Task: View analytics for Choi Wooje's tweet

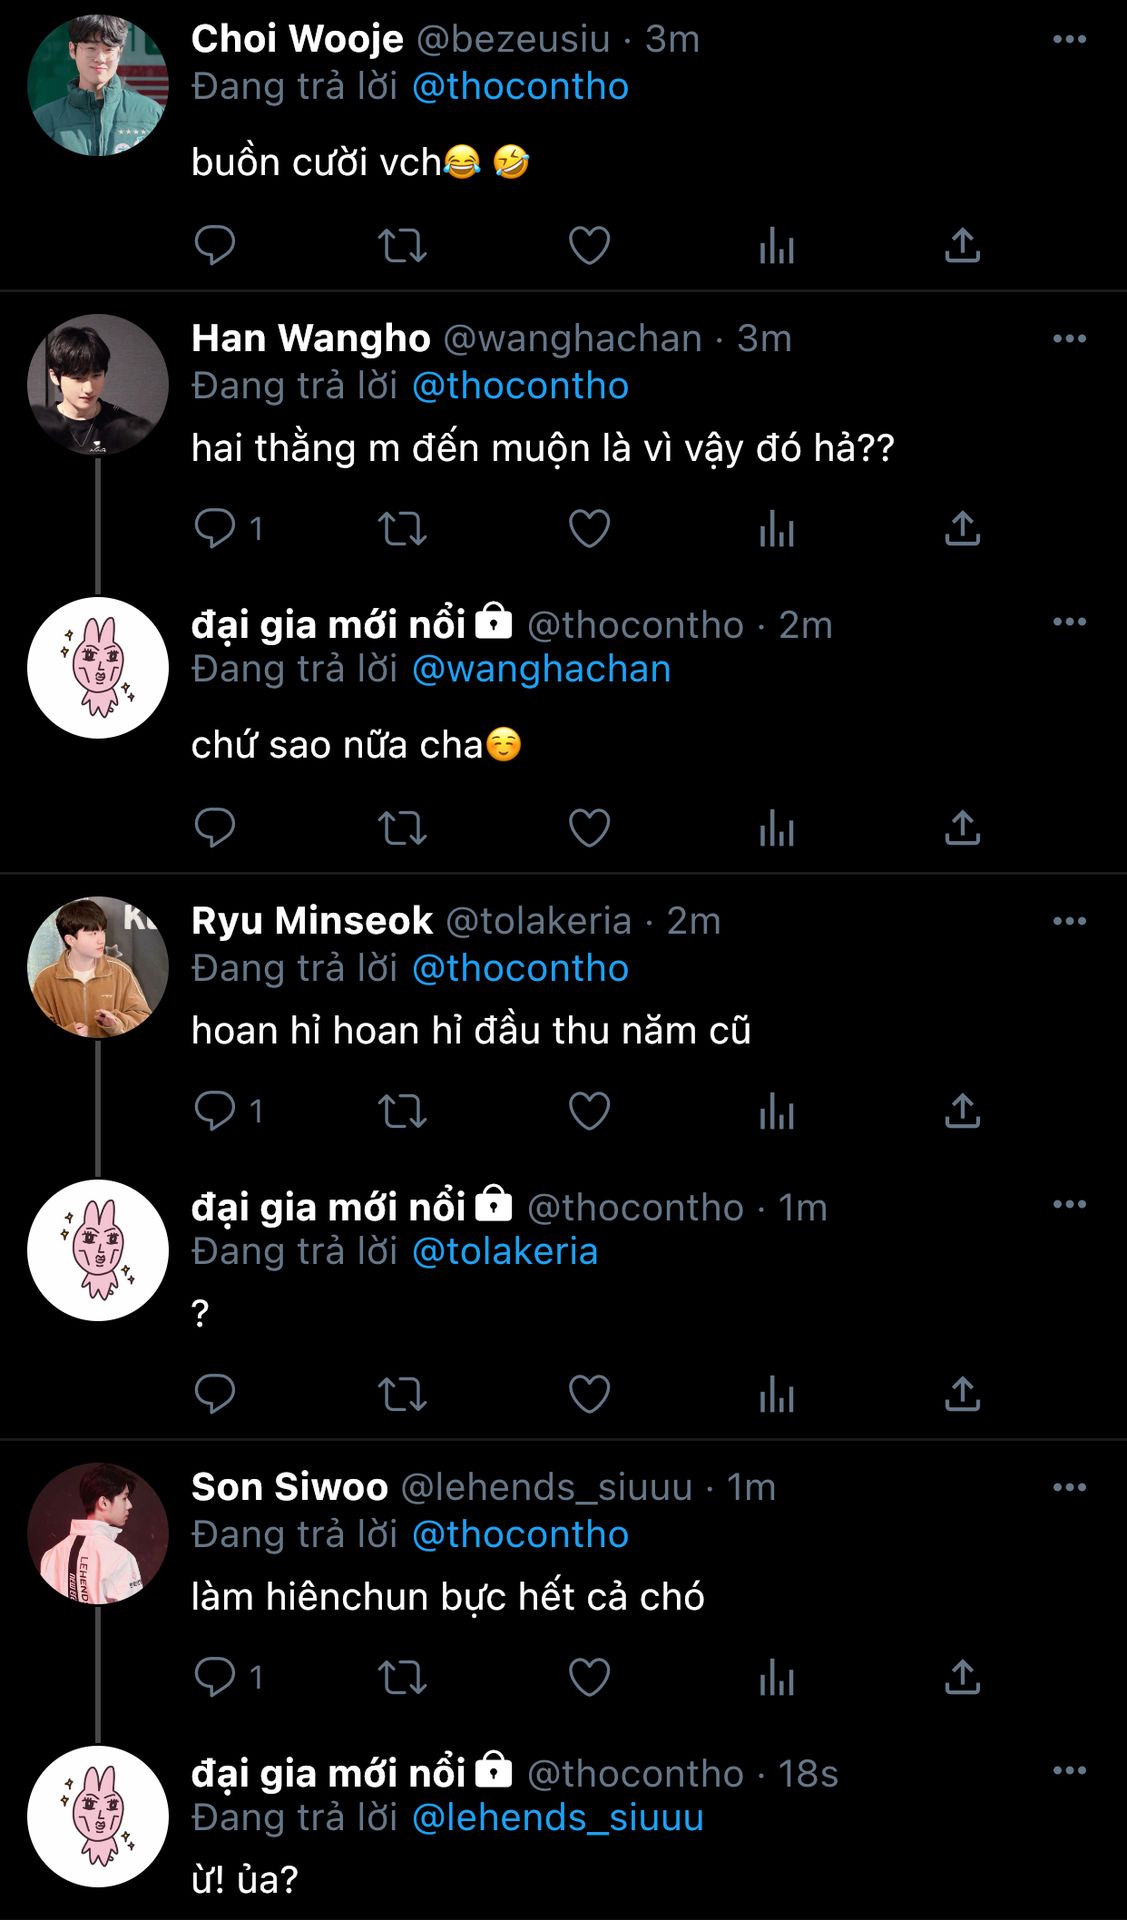Action: tap(776, 246)
